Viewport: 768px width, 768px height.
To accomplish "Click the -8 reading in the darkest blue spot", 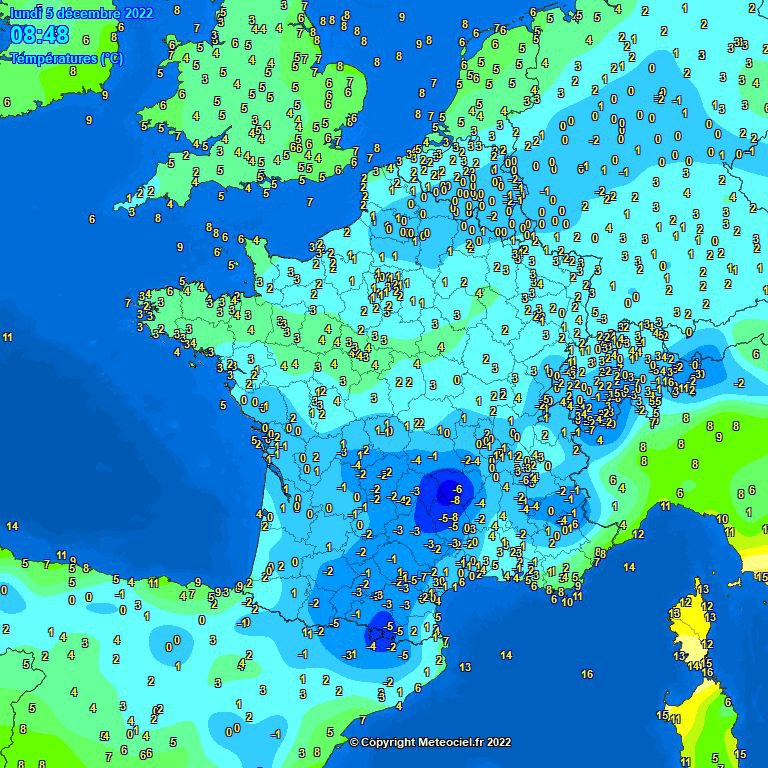I will (x=456, y=499).
